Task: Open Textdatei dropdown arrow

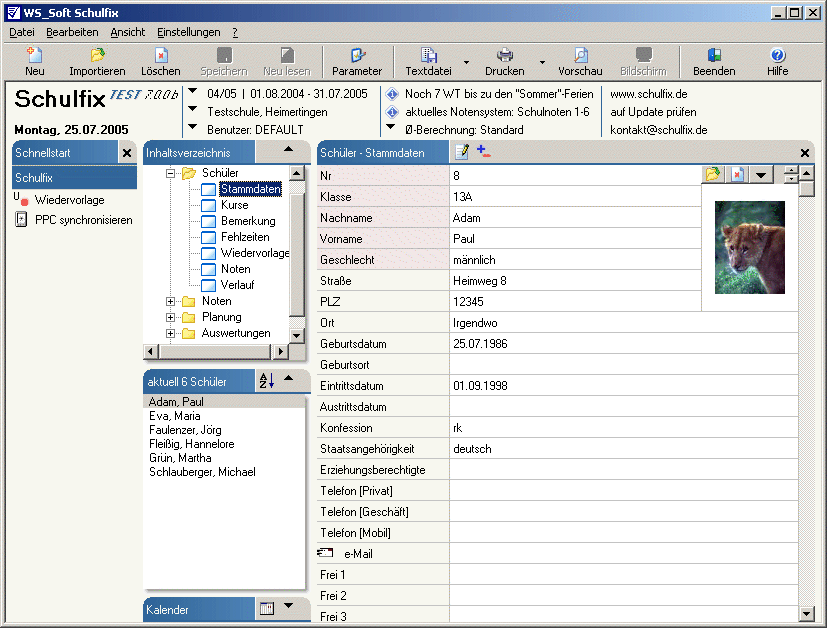Action: tap(466, 62)
